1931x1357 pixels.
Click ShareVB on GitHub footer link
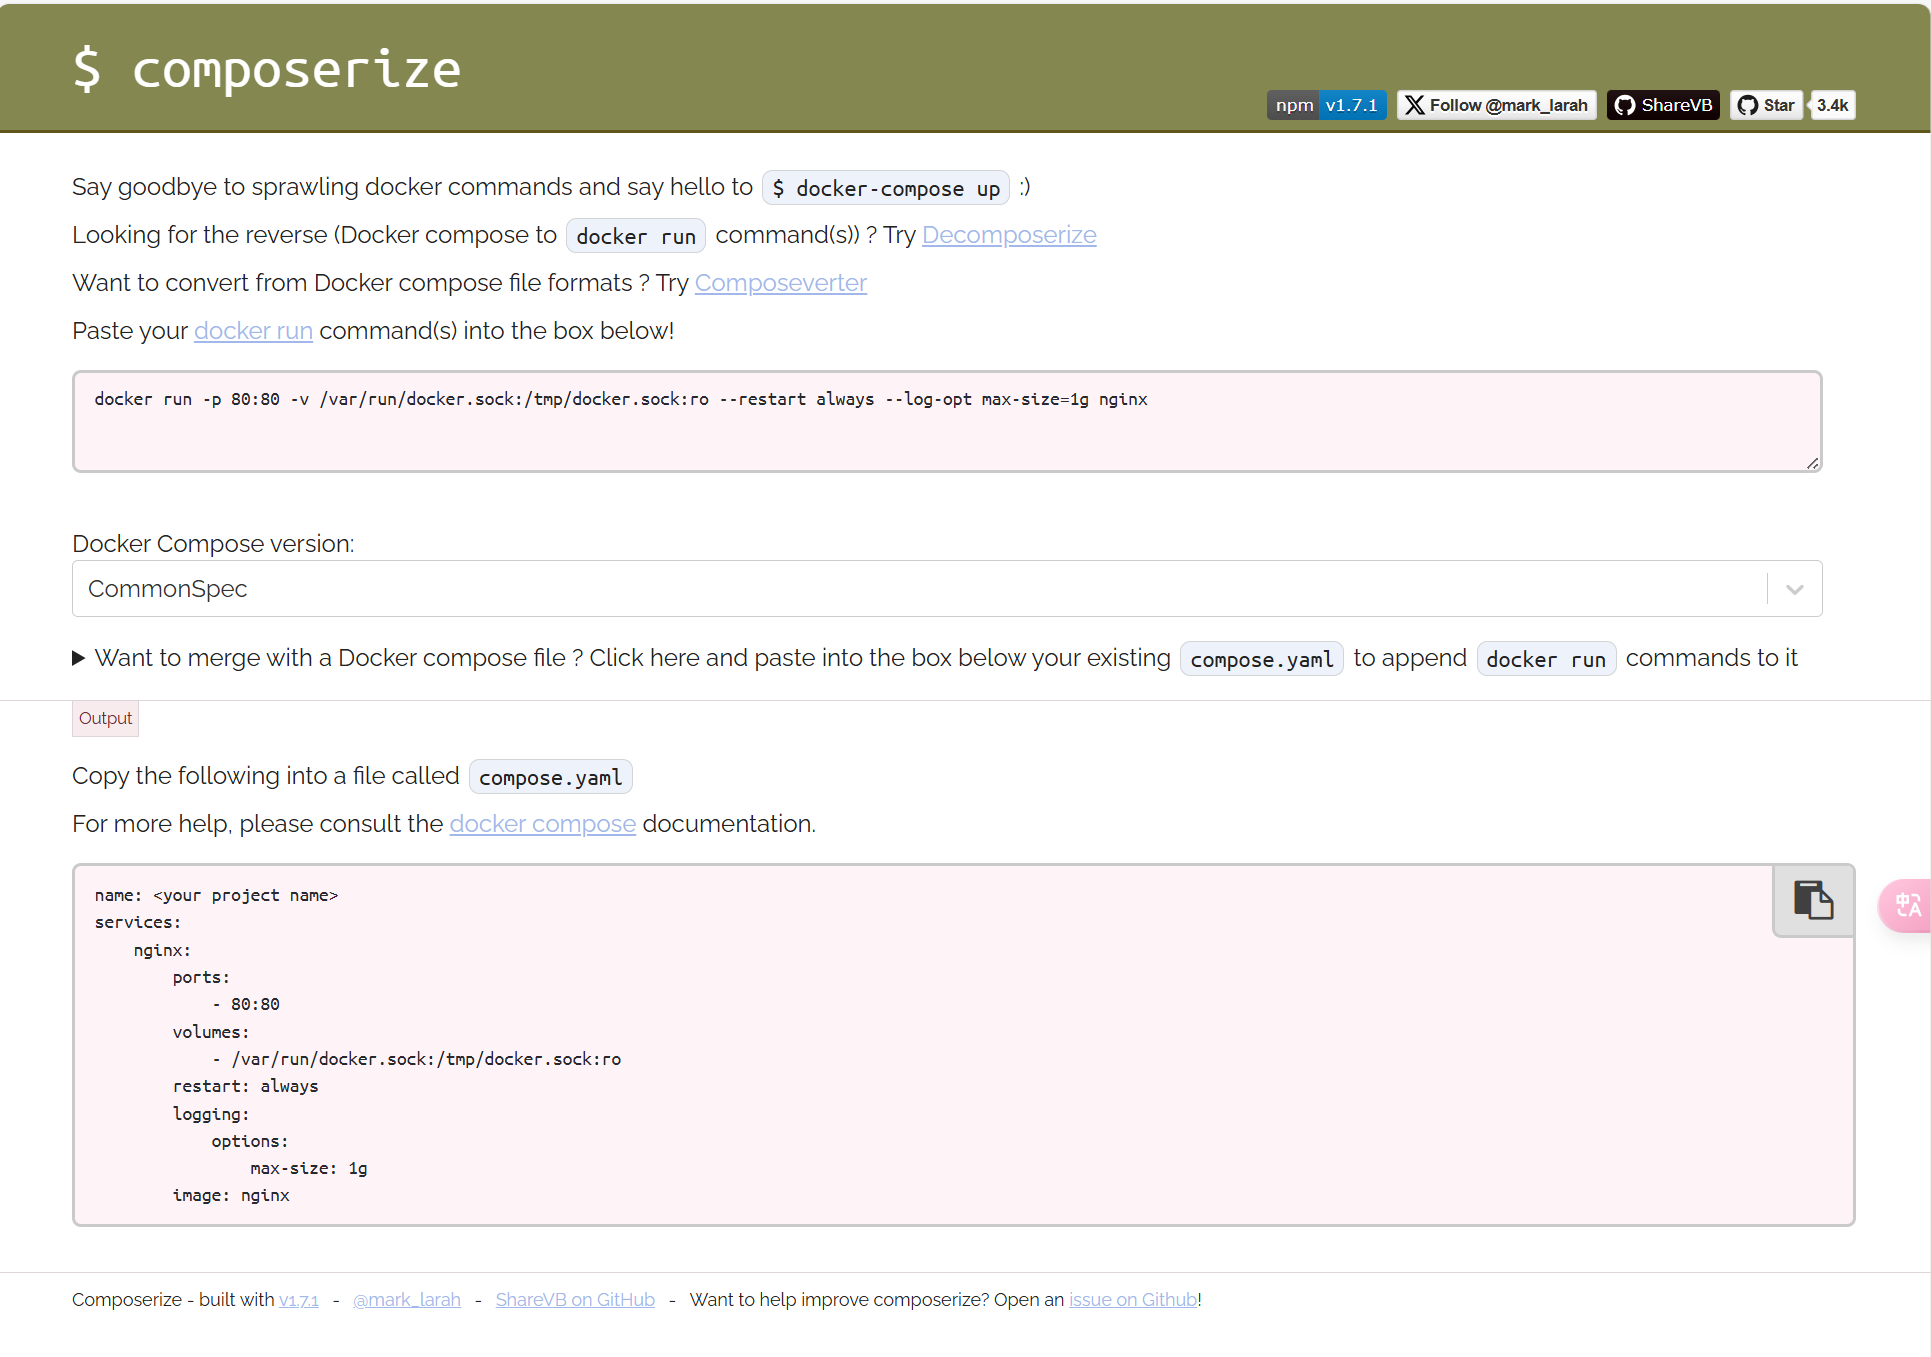click(575, 1299)
